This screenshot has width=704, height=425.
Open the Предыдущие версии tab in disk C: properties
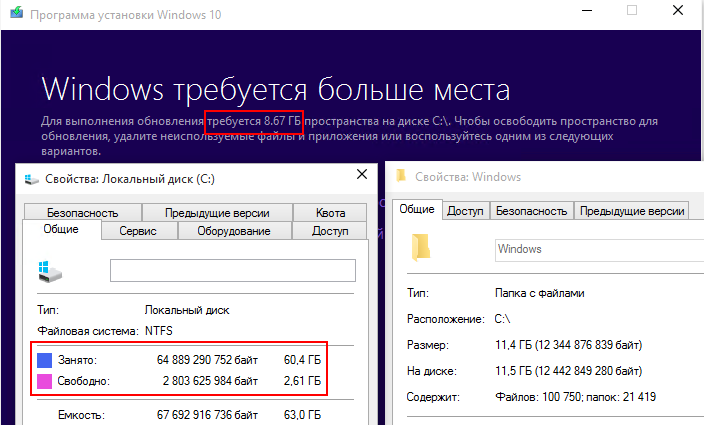[x=217, y=213]
